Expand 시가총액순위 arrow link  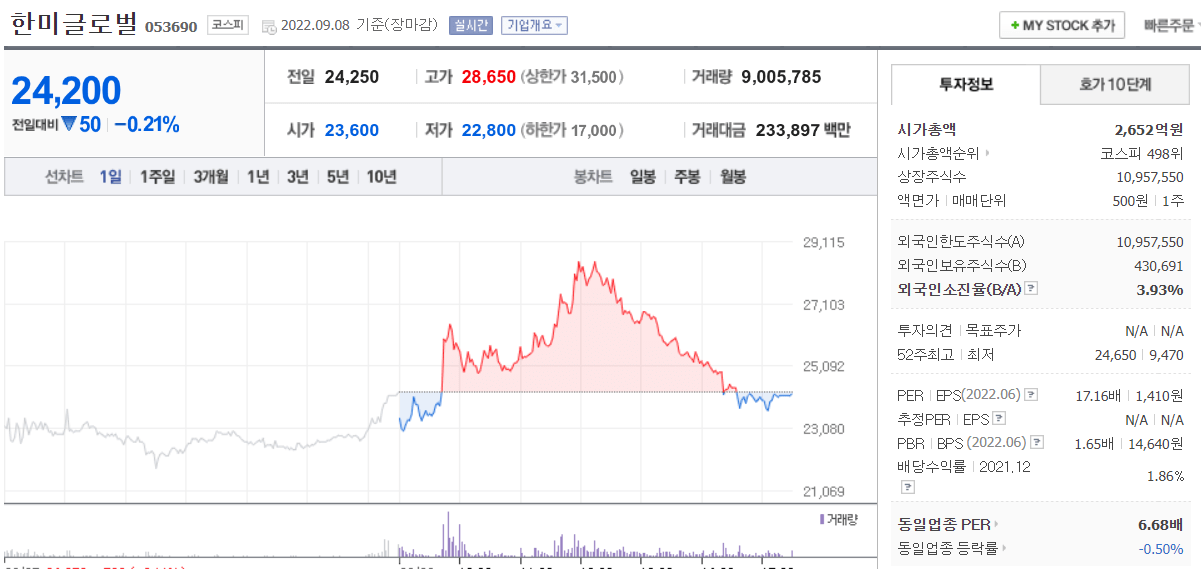988,154
